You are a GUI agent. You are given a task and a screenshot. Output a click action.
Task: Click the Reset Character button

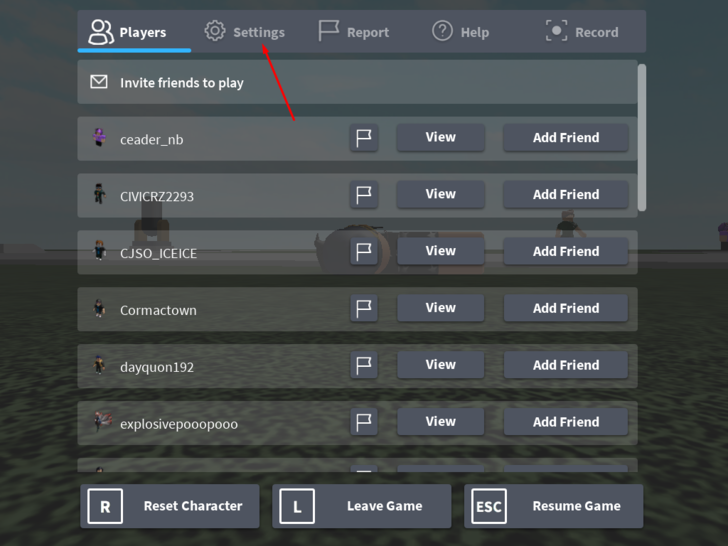(170, 506)
